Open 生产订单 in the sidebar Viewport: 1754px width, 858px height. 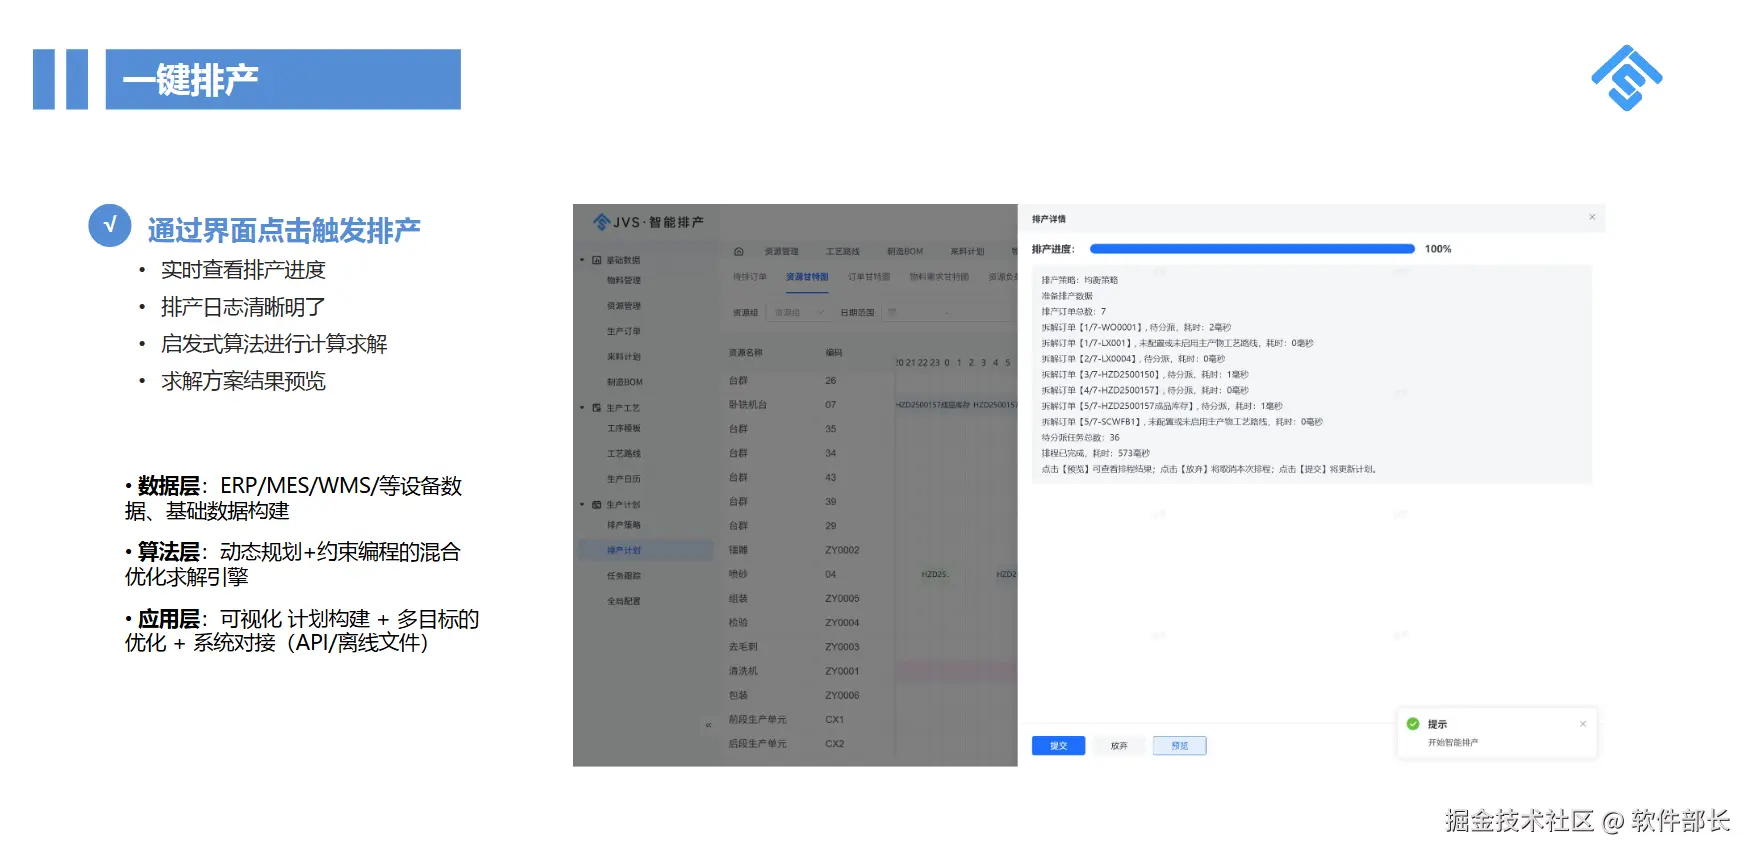pyautogui.click(x=624, y=332)
